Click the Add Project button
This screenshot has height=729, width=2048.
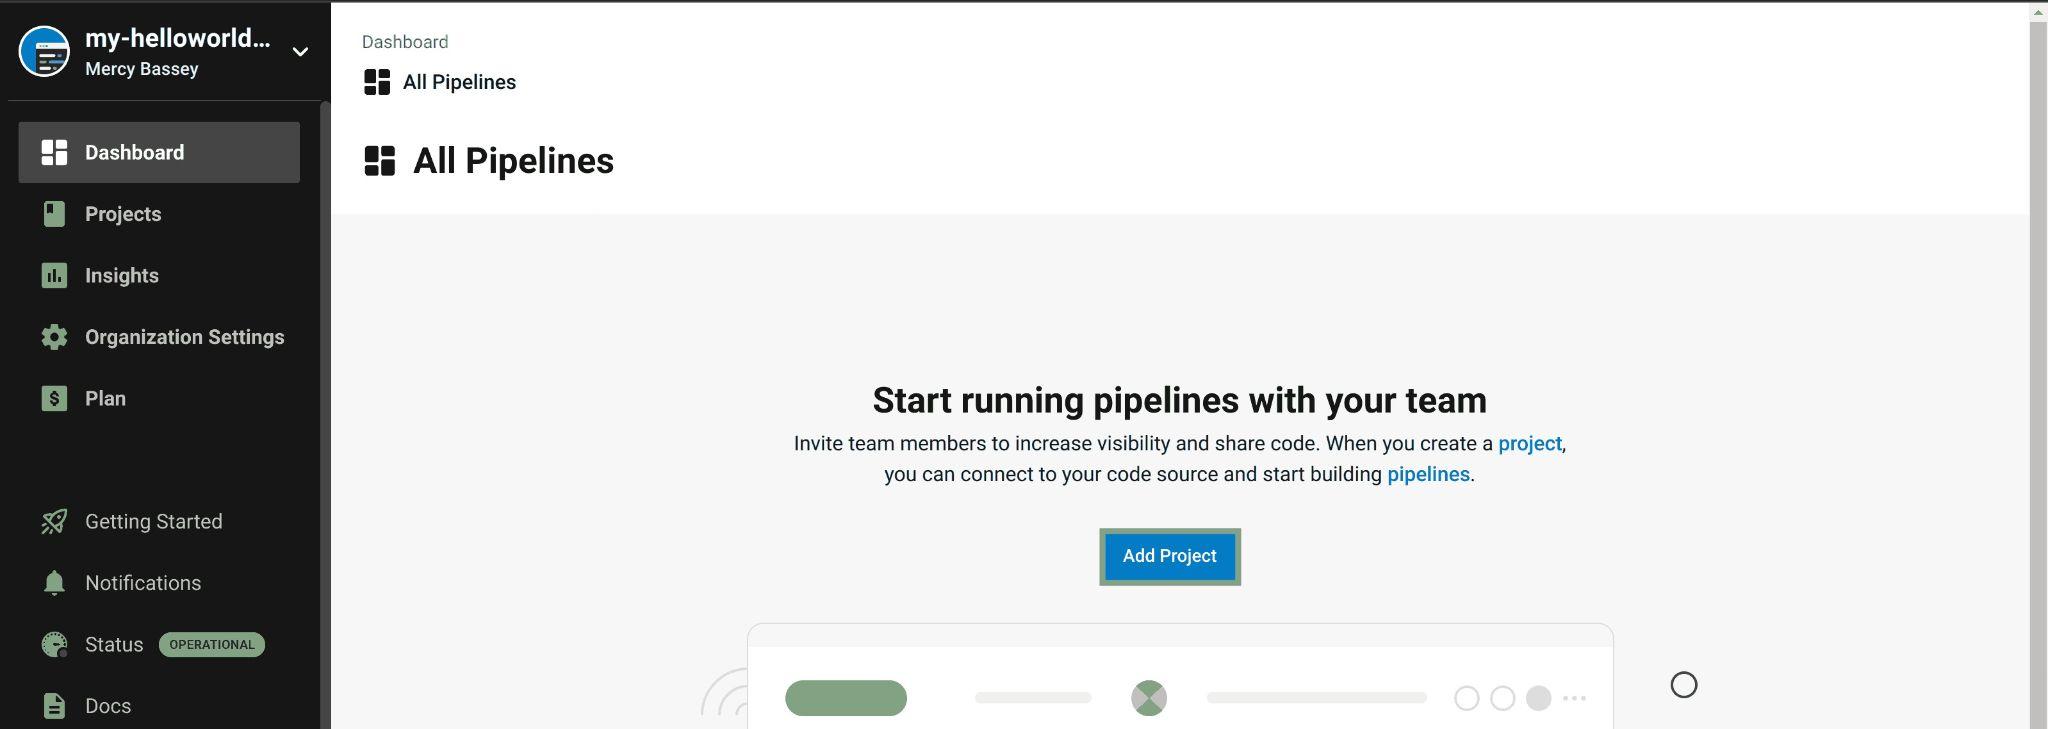point(1169,556)
